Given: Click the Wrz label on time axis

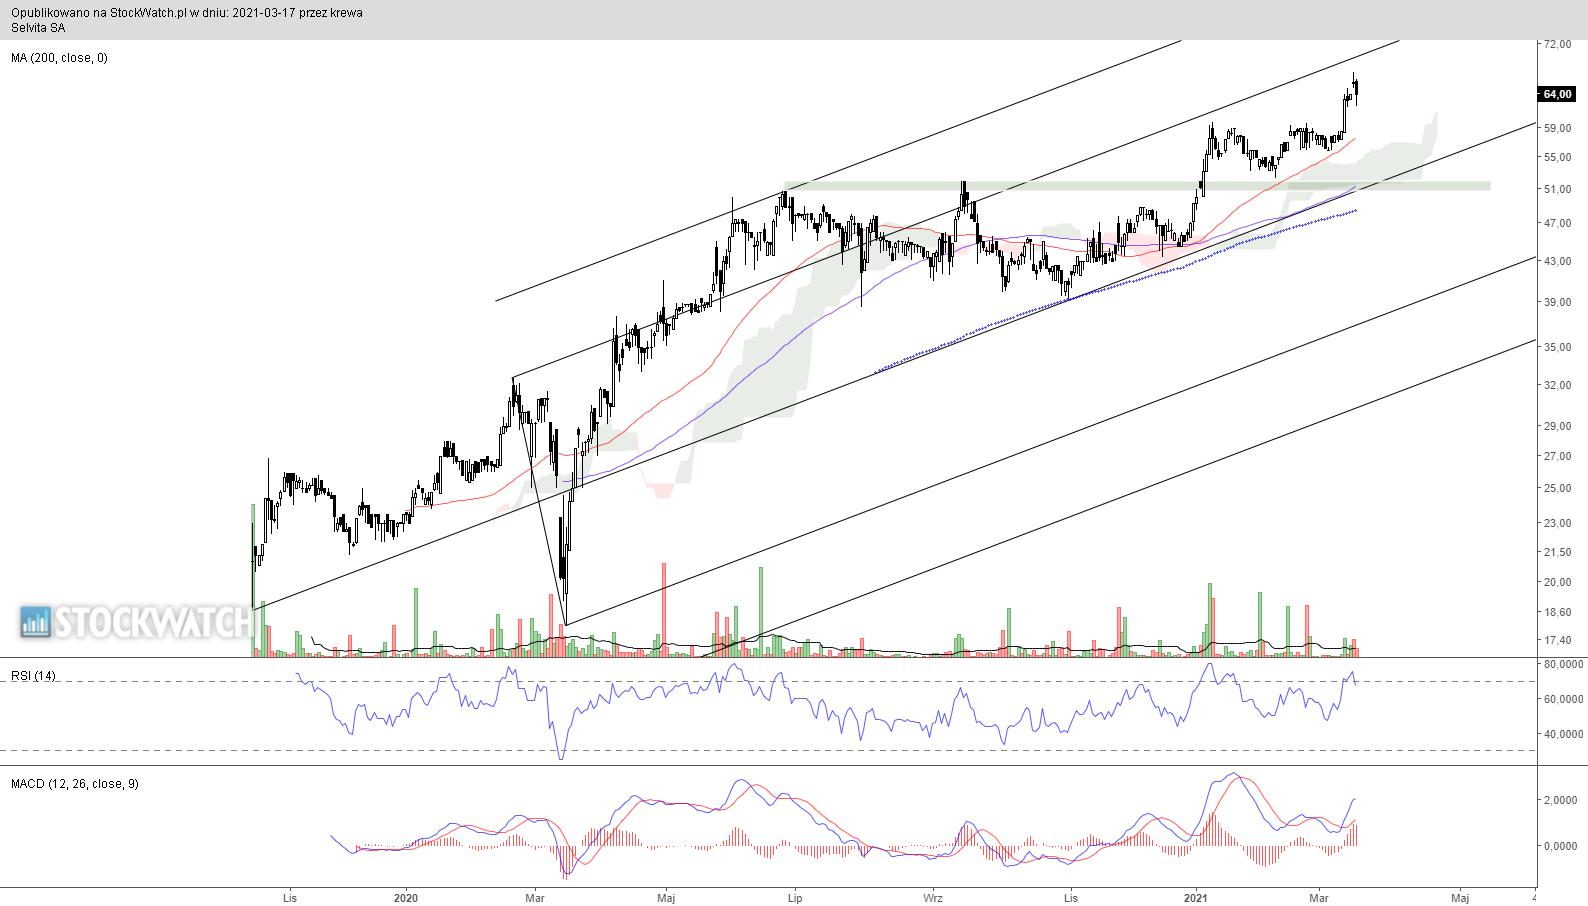Looking at the screenshot, I should click(x=933, y=897).
